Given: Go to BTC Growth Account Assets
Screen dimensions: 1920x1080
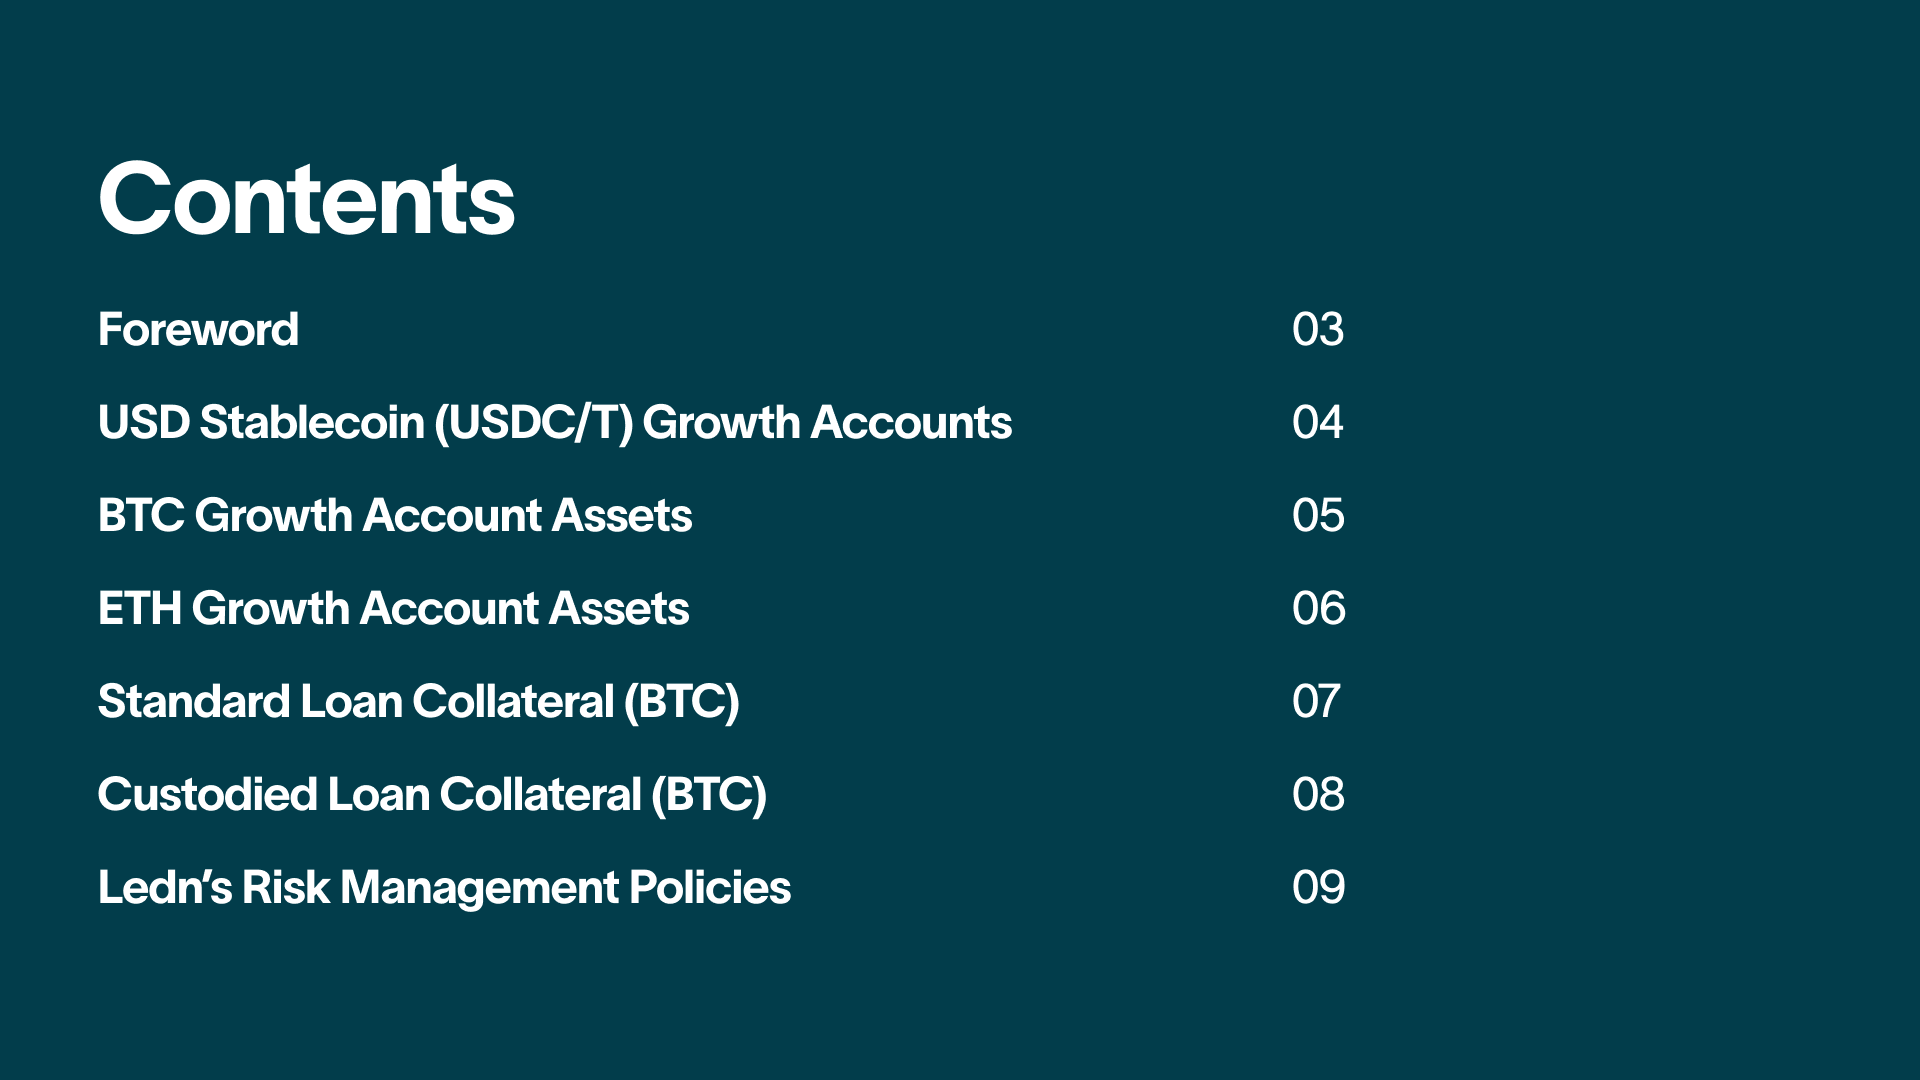Looking at the screenshot, I should pos(395,516).
